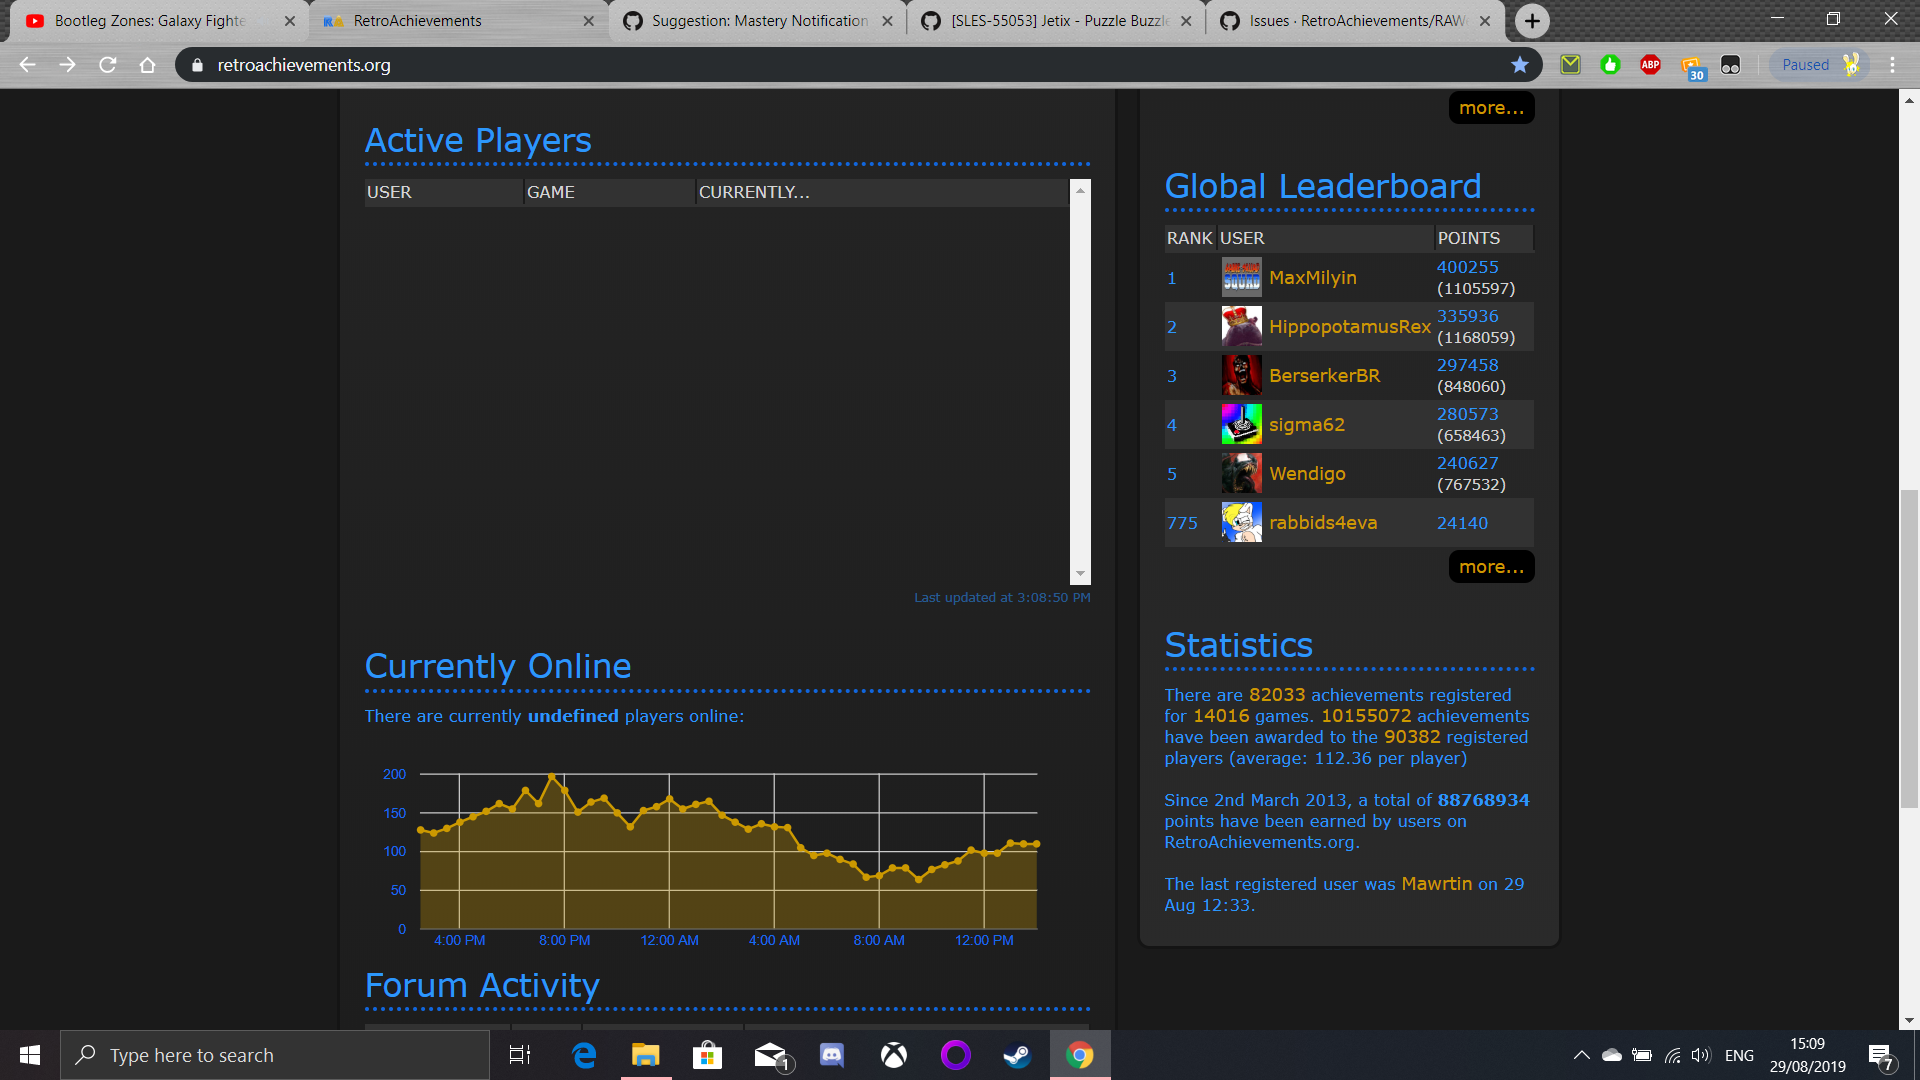Viewport: 1920px width, 1080px height.
Task: Open the Xbox app from the taskbar
Action: click(x=893, y=1055)
